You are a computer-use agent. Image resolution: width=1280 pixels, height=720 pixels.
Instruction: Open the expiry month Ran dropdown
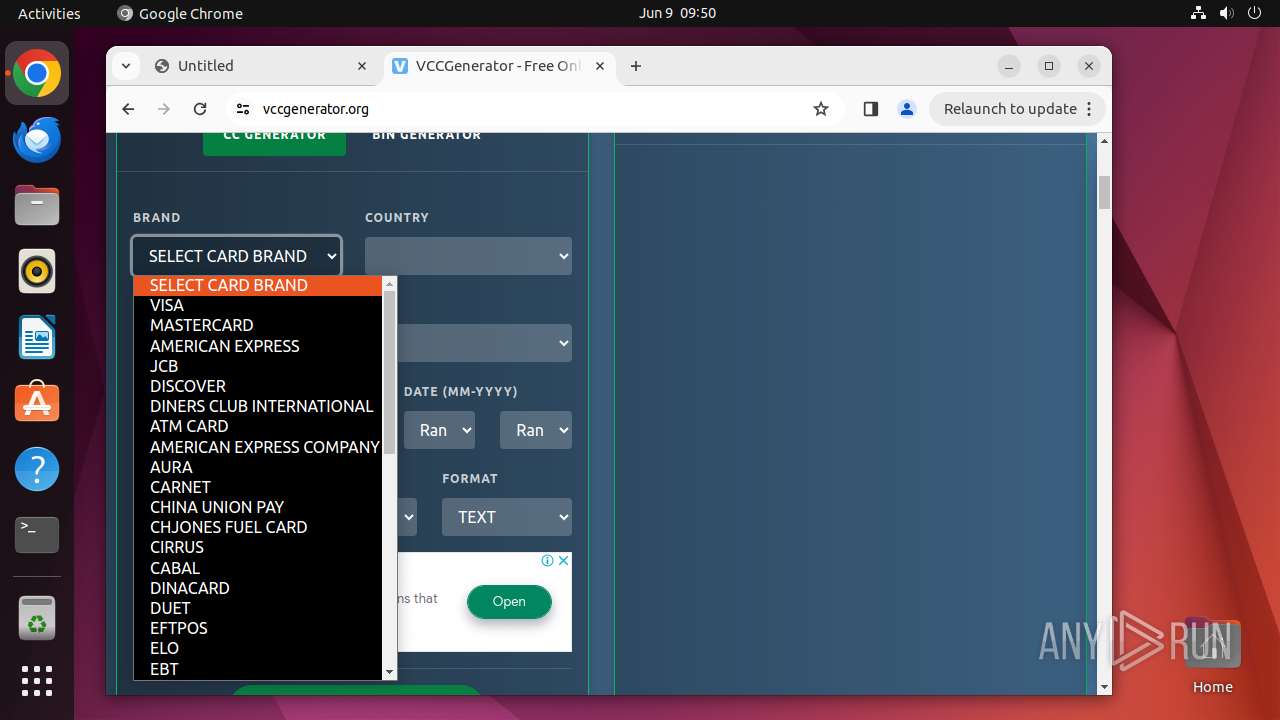click(x=439, y=430)
